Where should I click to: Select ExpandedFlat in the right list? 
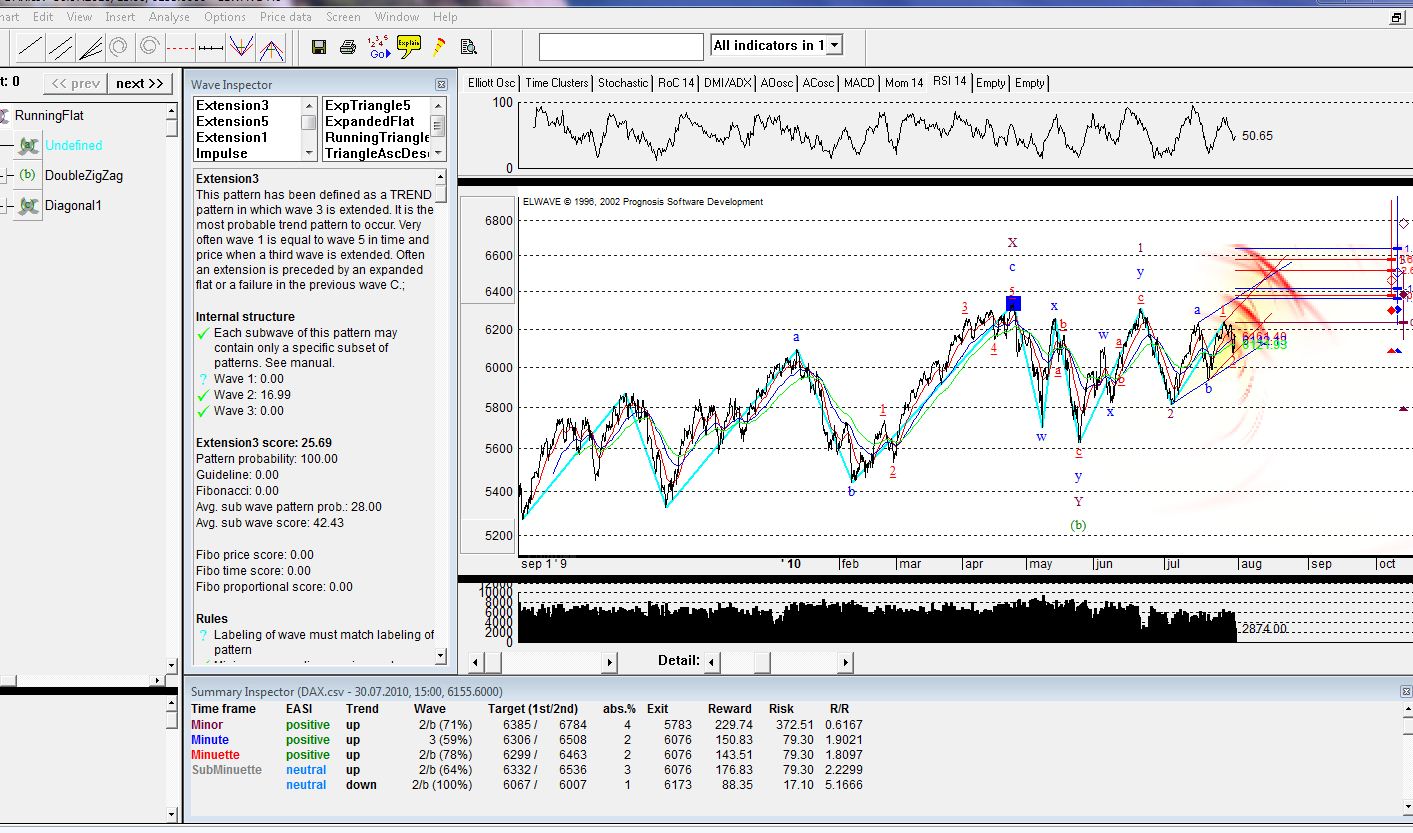pyautogui.click(x=370, y=121)
